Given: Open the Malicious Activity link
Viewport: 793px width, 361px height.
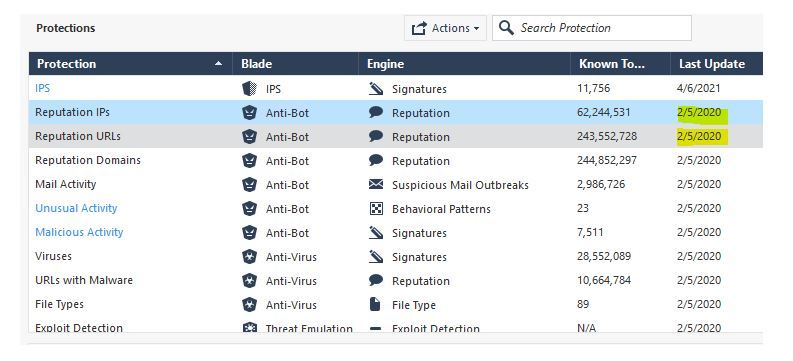Looking at the screenshot, I should point(79,233).
